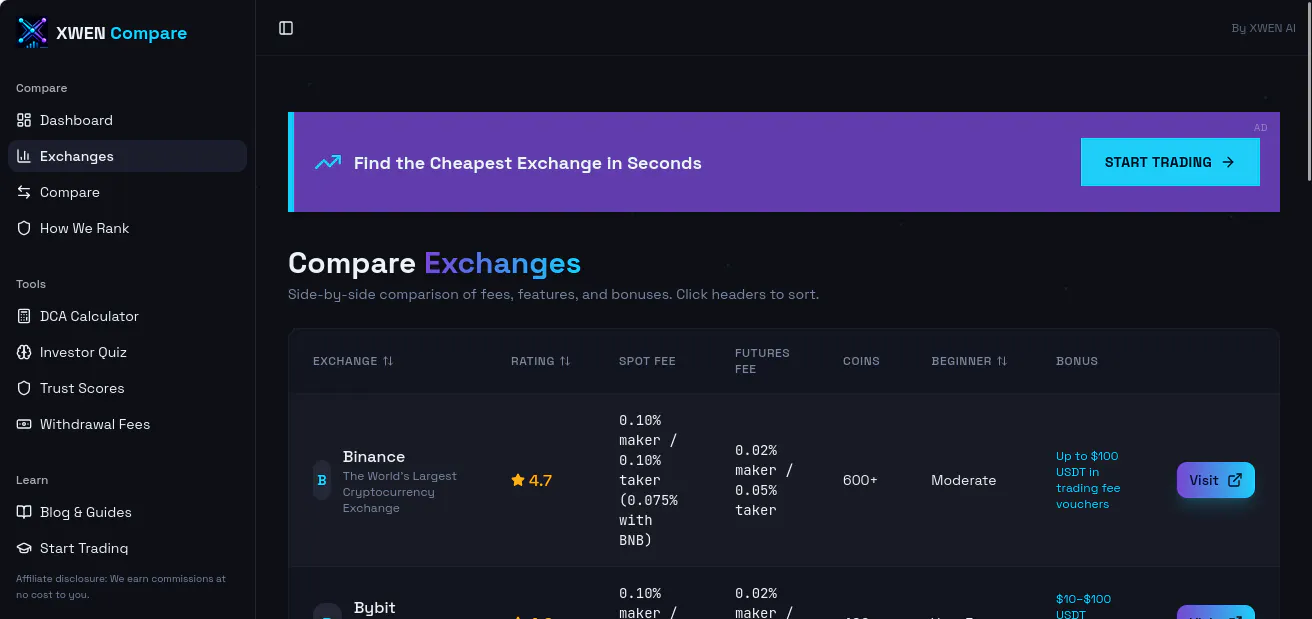Click the star icon beside 4.7 rating
The image size is (1312, 619).
point(518,480)
